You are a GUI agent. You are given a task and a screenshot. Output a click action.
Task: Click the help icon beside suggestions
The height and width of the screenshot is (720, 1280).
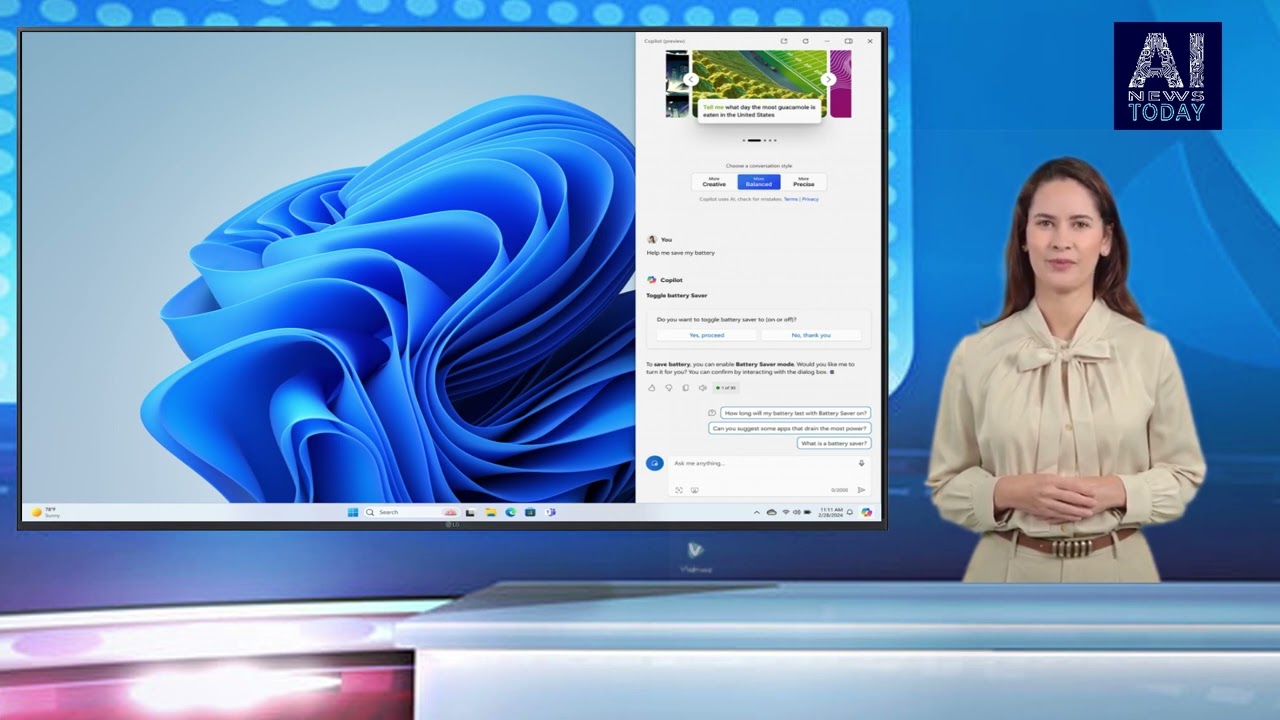click(712, 413)
